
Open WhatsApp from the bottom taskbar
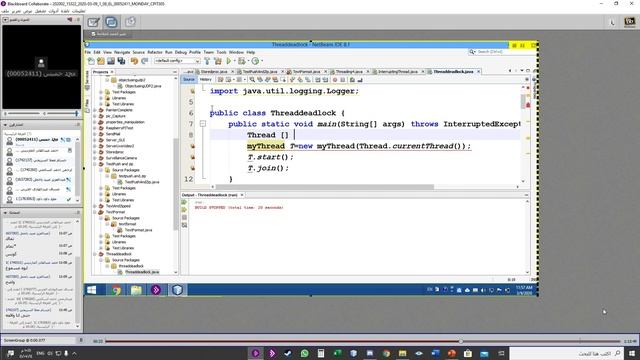pos(304,353)
